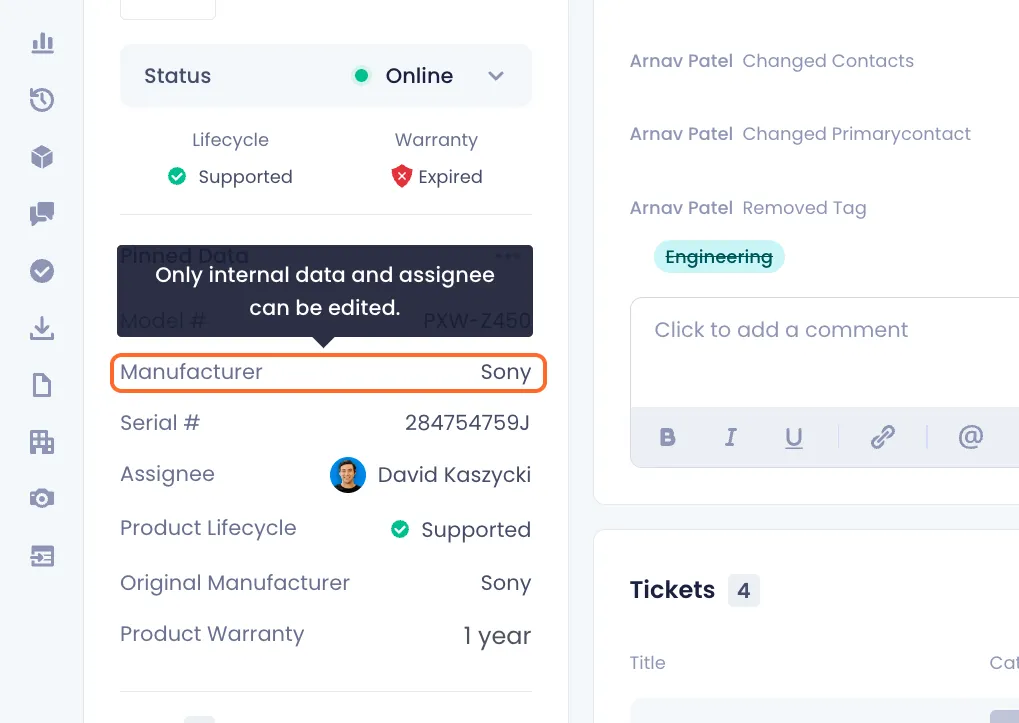
Task: Click David Kaszycki's avatar
Action: click(x=348, y=475)
